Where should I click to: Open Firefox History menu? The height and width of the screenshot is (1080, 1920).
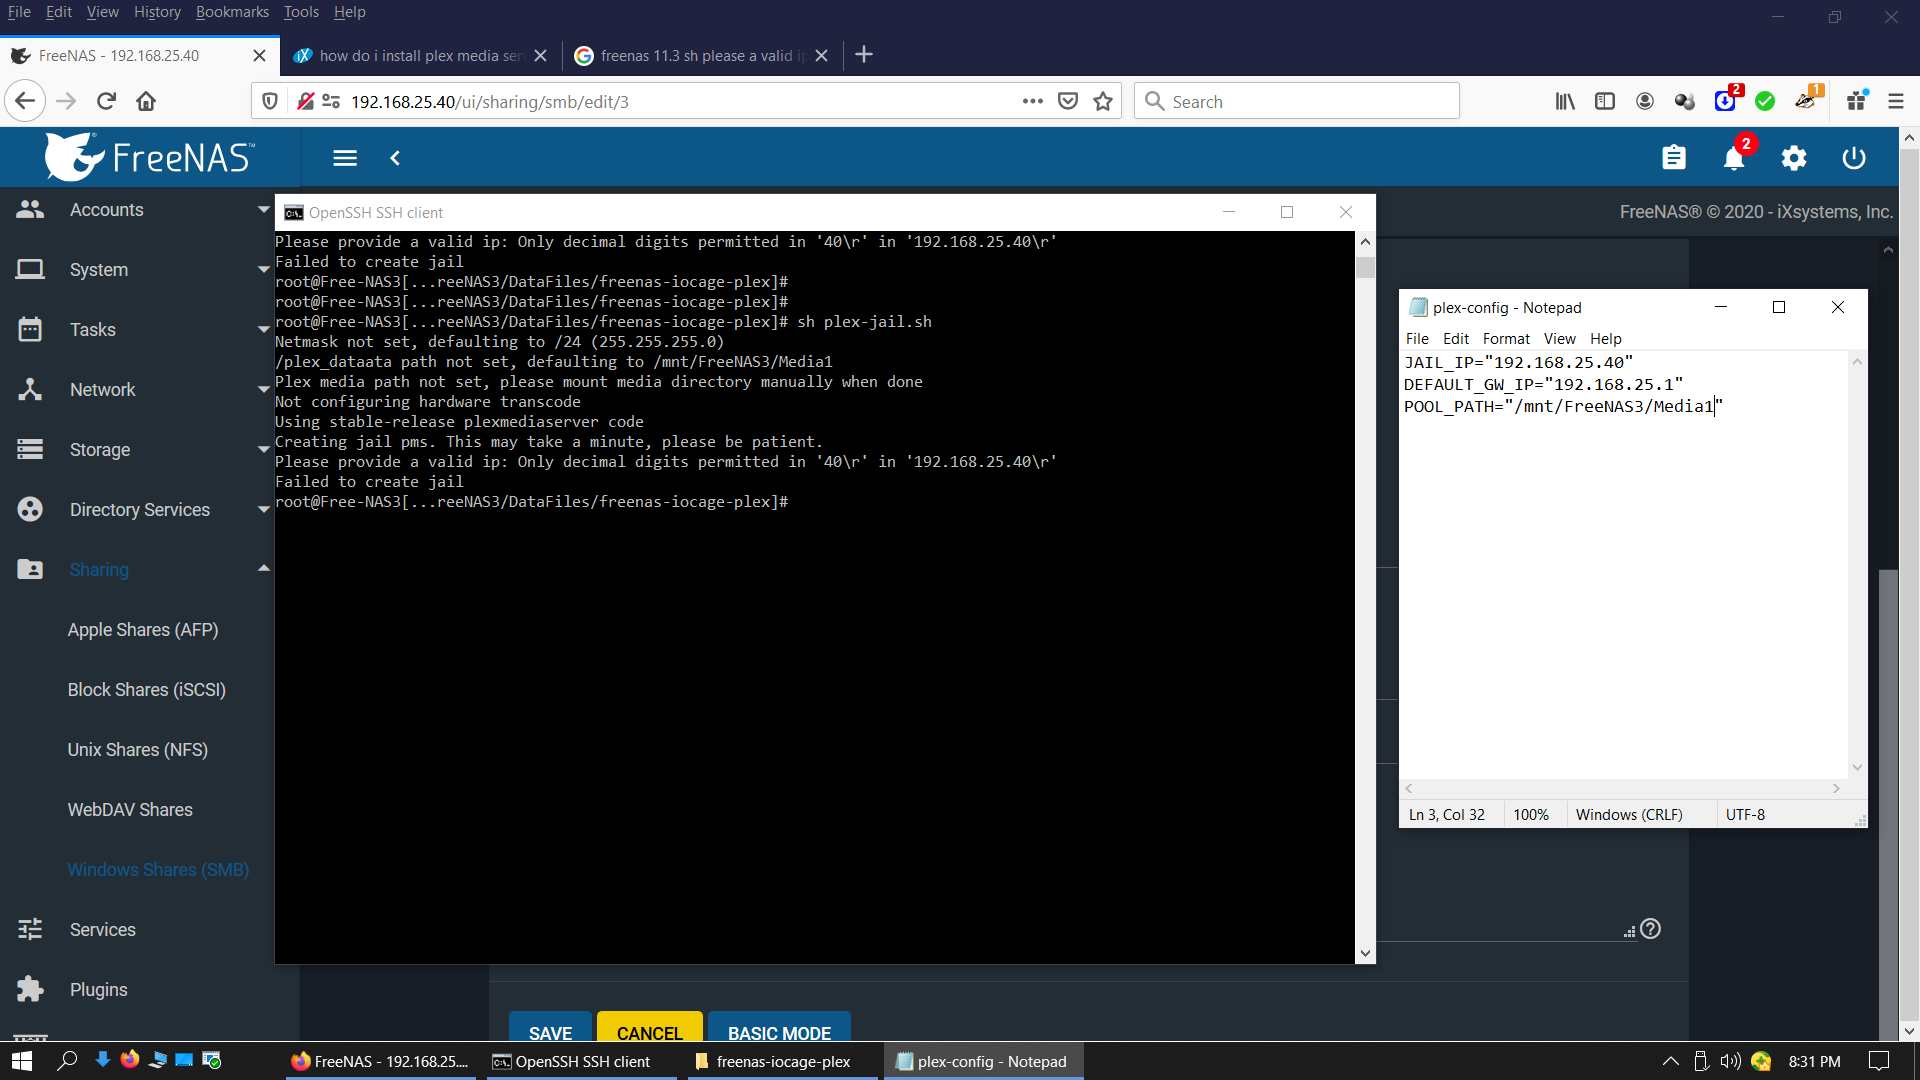[x=157, y=12]
